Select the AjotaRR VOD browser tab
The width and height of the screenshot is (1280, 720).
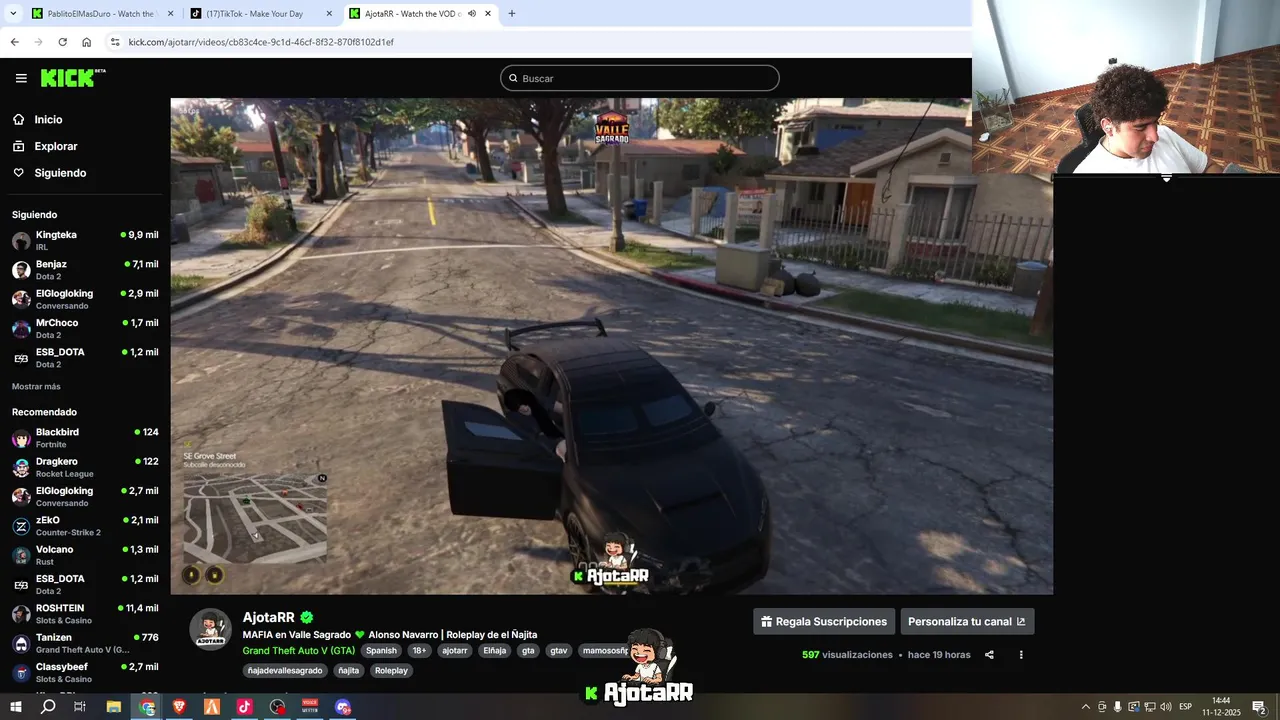coord(420,14)
